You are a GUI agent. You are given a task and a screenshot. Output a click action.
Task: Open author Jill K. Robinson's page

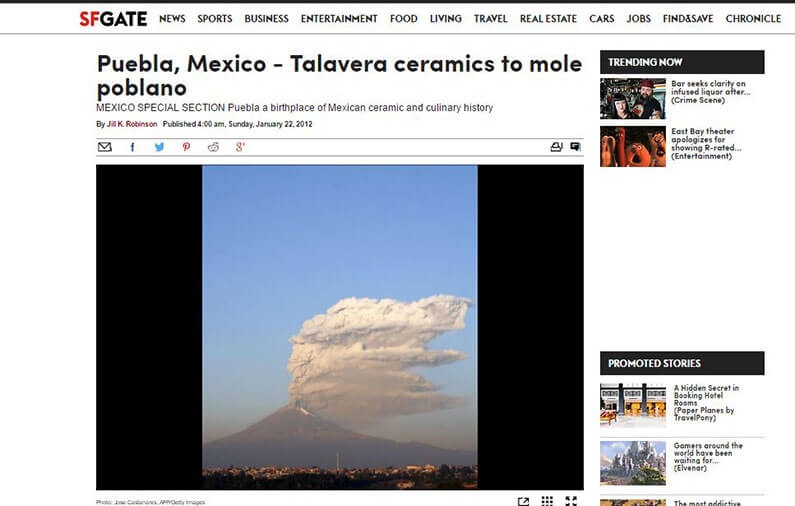coord(132,124)
